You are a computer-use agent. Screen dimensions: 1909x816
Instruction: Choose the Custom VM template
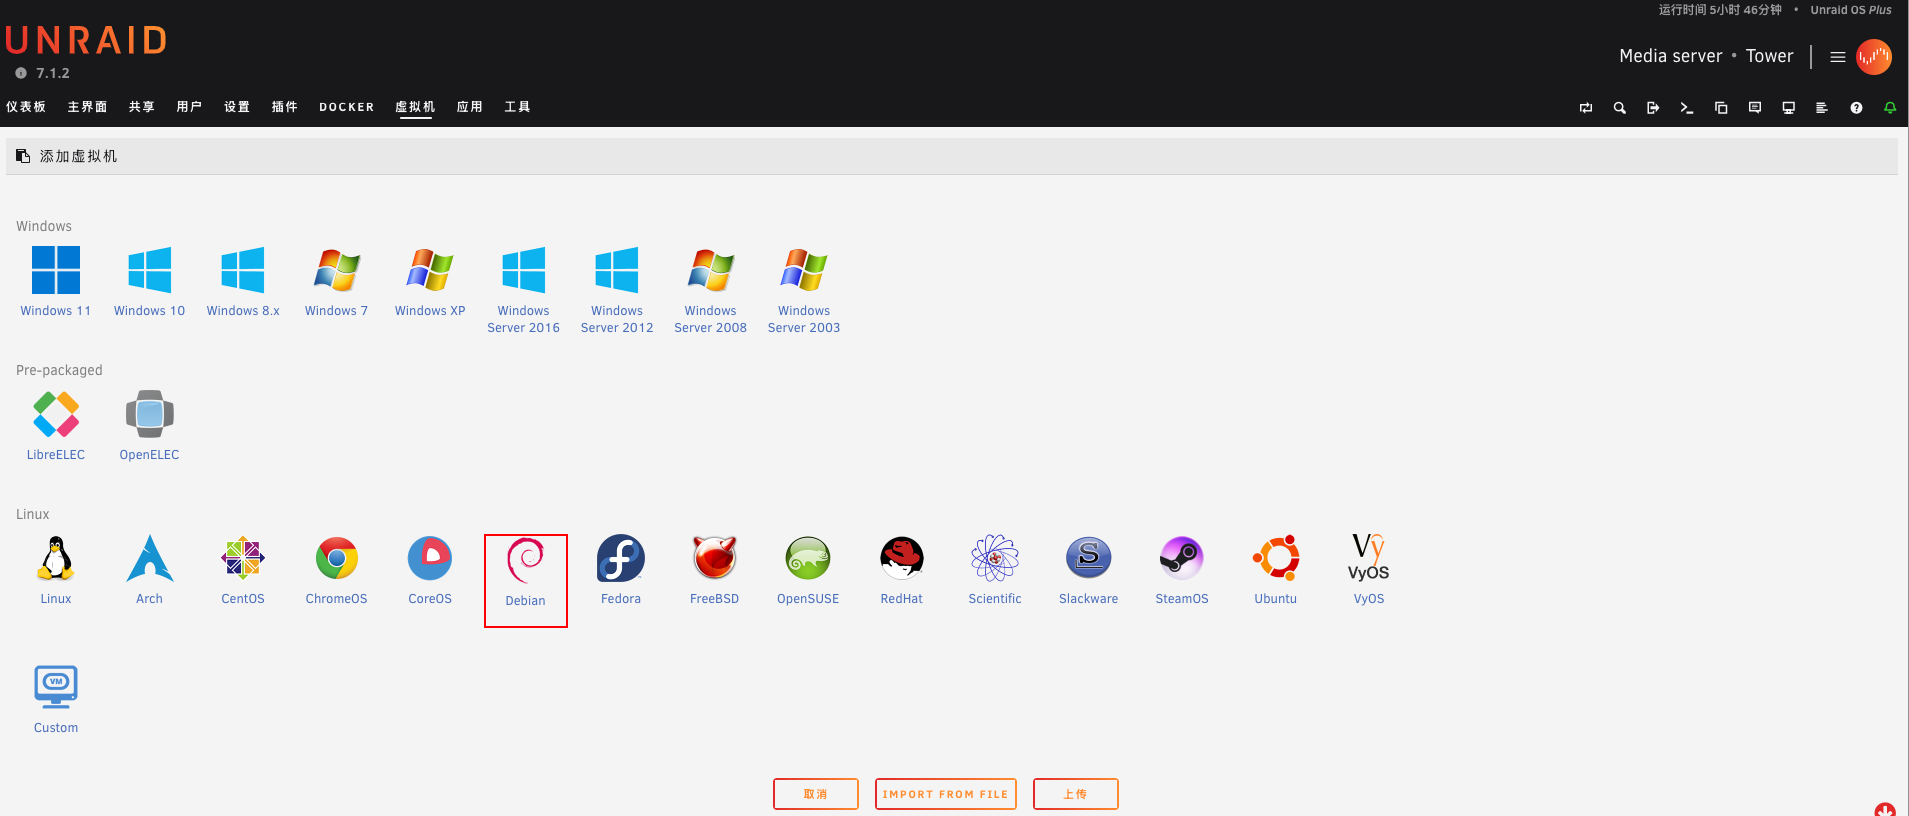click(56, 699)
